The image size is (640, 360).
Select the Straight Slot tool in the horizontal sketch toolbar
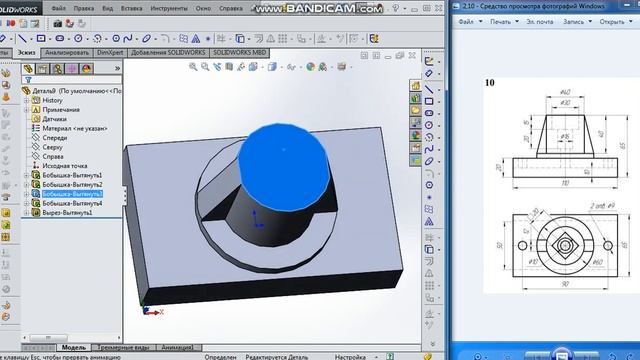coord(60,39)
